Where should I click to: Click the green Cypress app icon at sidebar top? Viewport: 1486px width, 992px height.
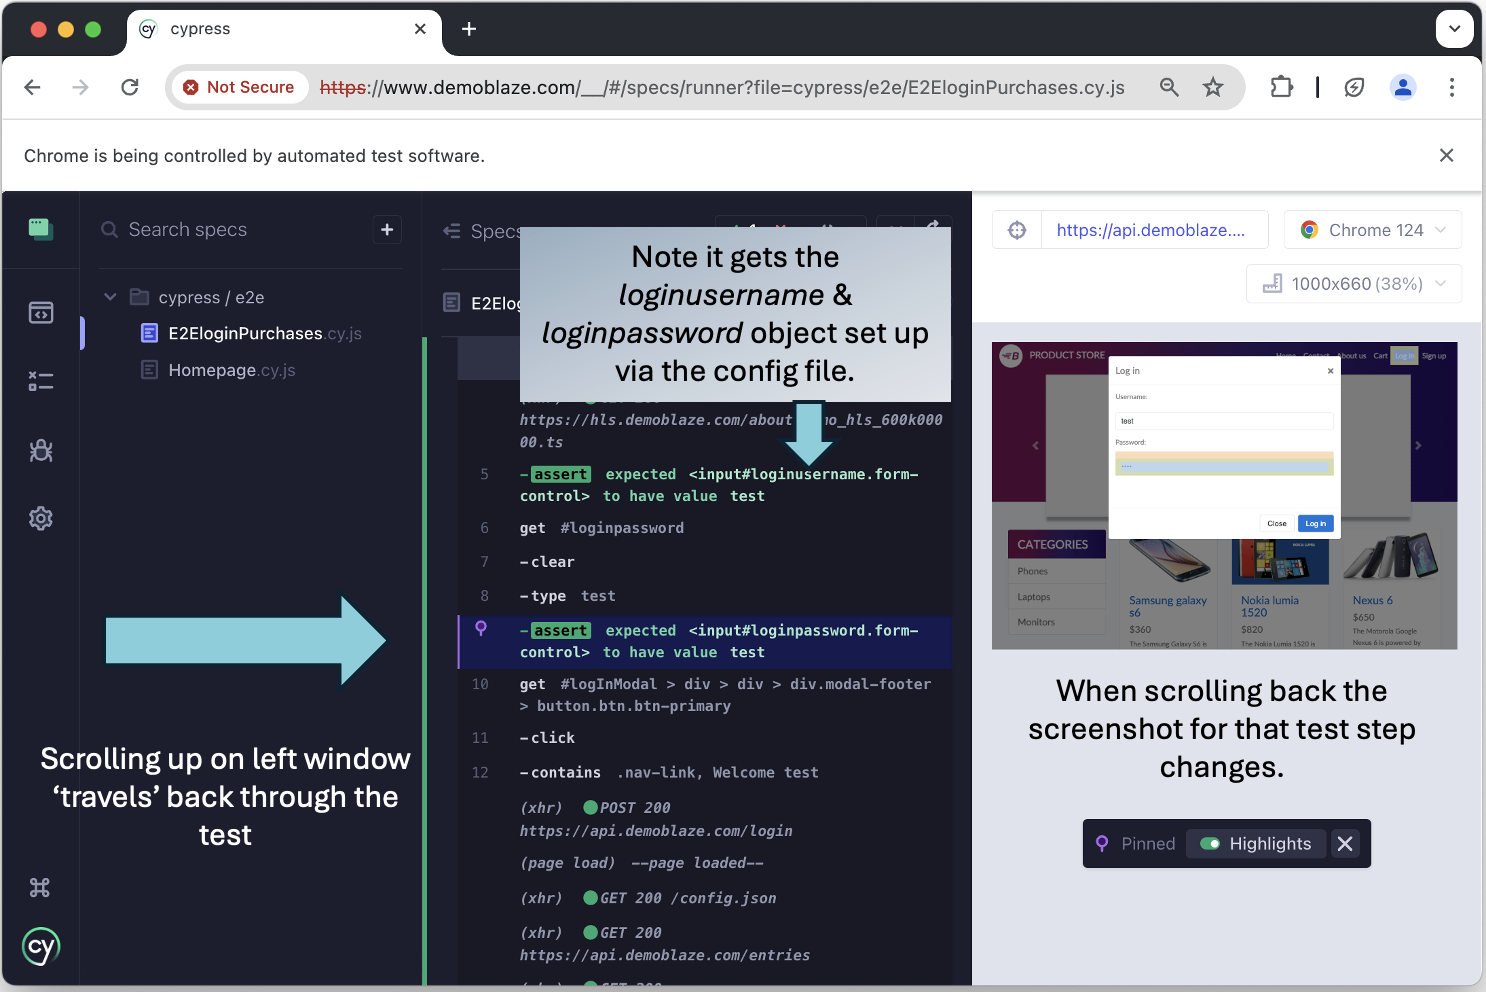[40, 229]
